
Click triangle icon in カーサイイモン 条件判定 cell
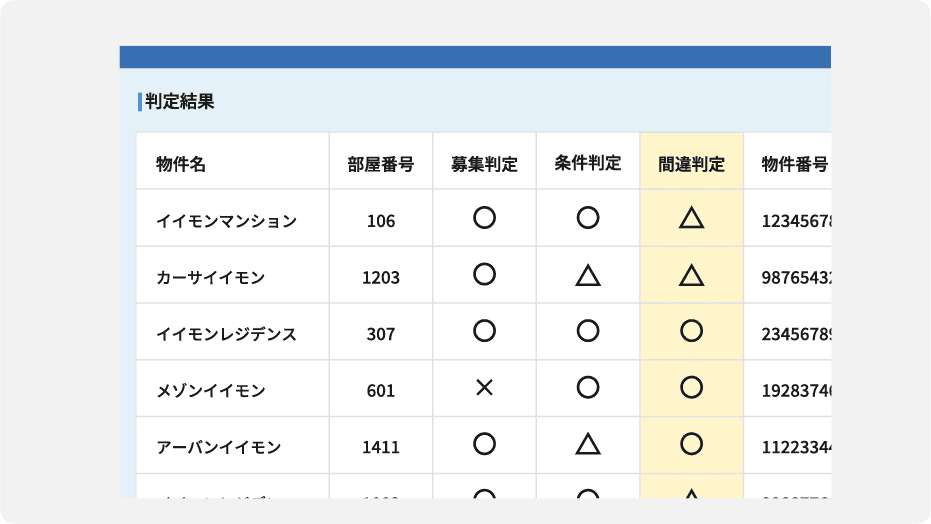pos(588,275)
